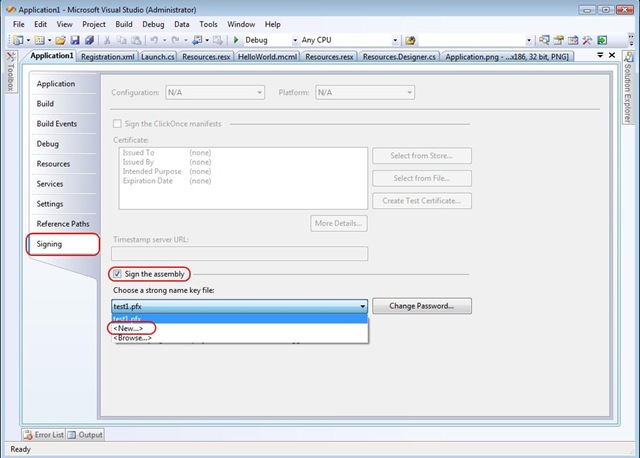
Task: Click the Start Page green arrow icon
Action: [602, 40]
